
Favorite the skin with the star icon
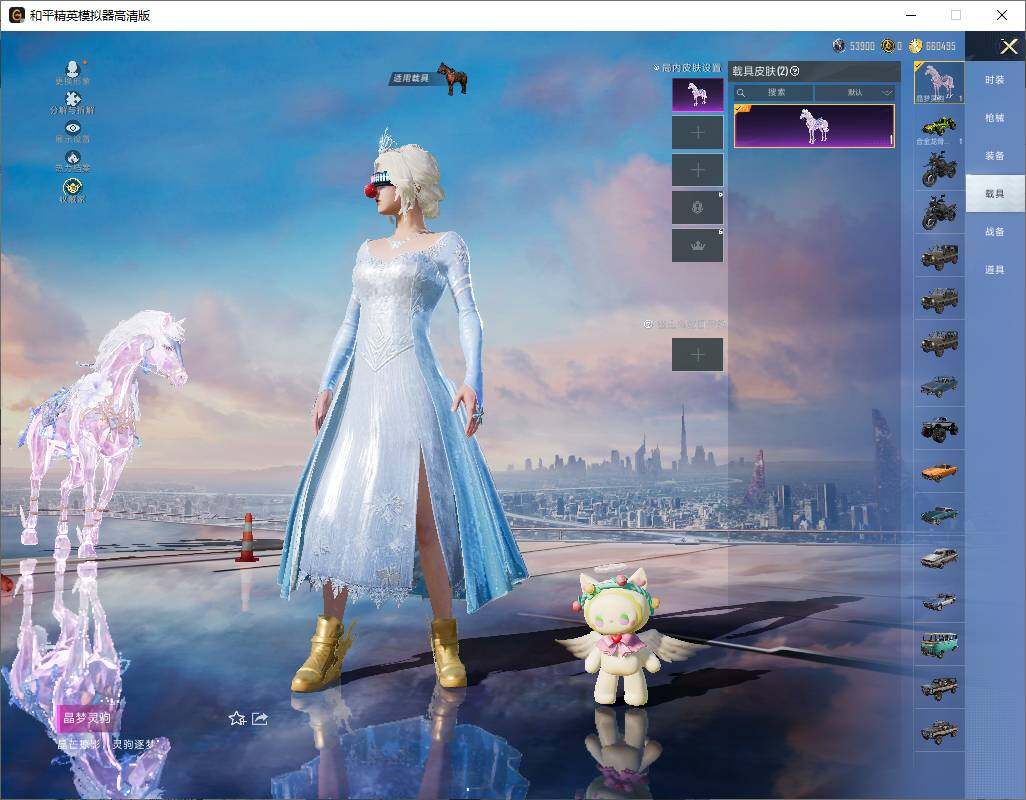(x=237, y=718)
